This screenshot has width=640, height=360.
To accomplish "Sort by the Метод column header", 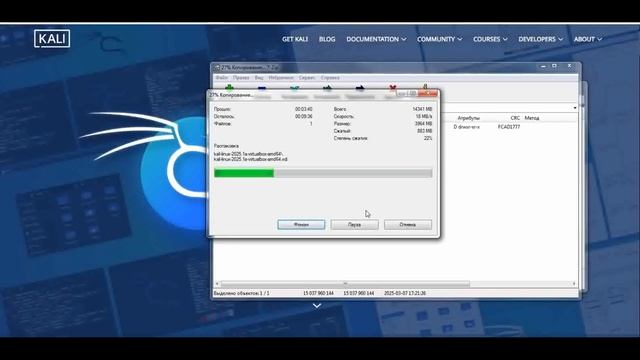I will pos(532,118).
